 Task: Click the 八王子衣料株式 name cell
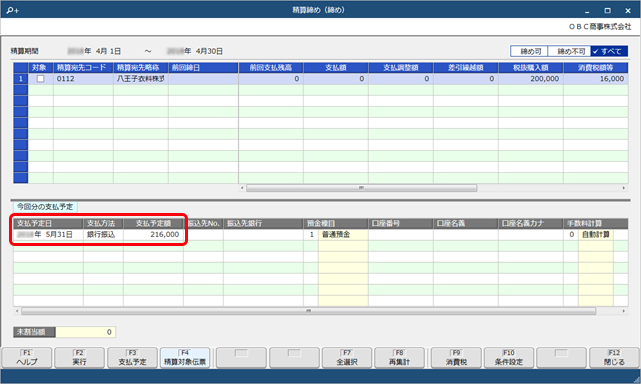click(141, 79)
